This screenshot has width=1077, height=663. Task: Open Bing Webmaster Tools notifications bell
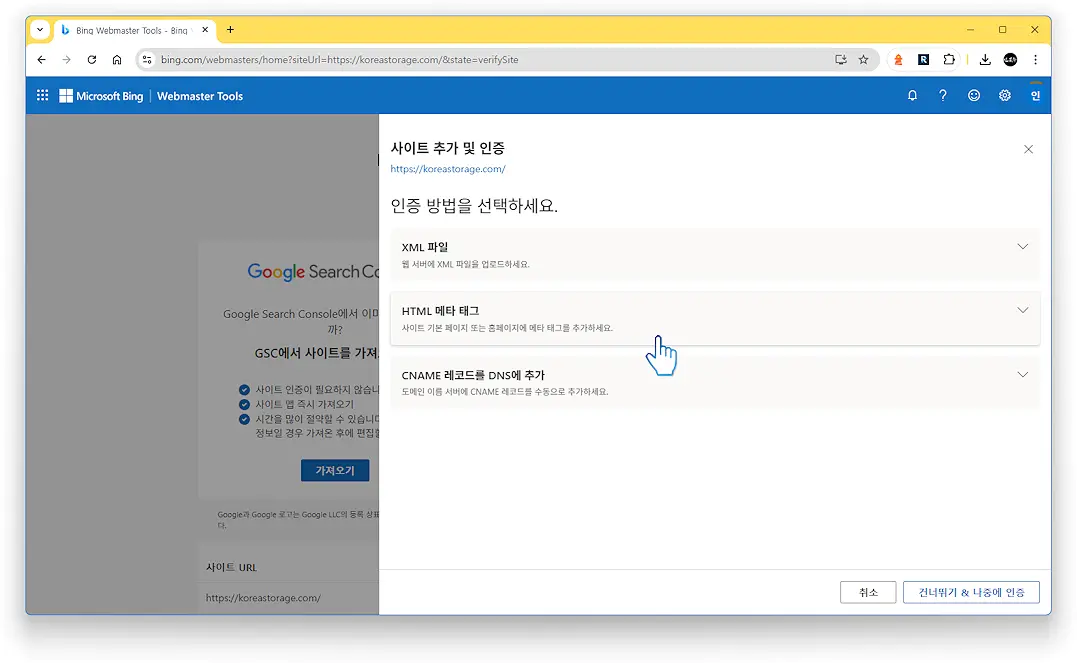911,95
